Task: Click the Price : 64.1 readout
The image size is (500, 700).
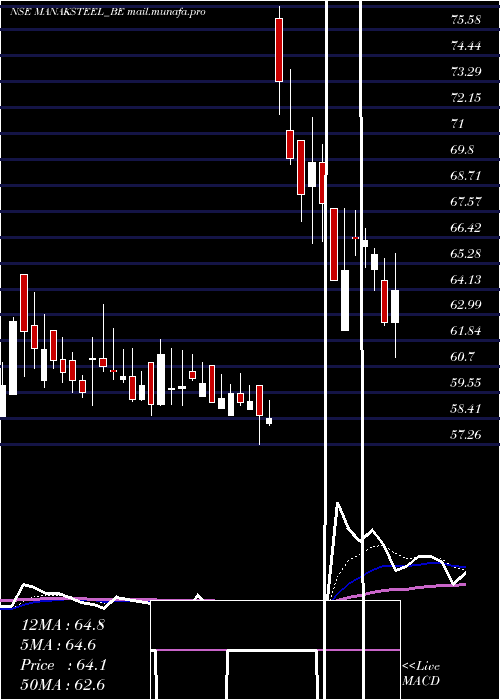Action: [x=63, y=665]
